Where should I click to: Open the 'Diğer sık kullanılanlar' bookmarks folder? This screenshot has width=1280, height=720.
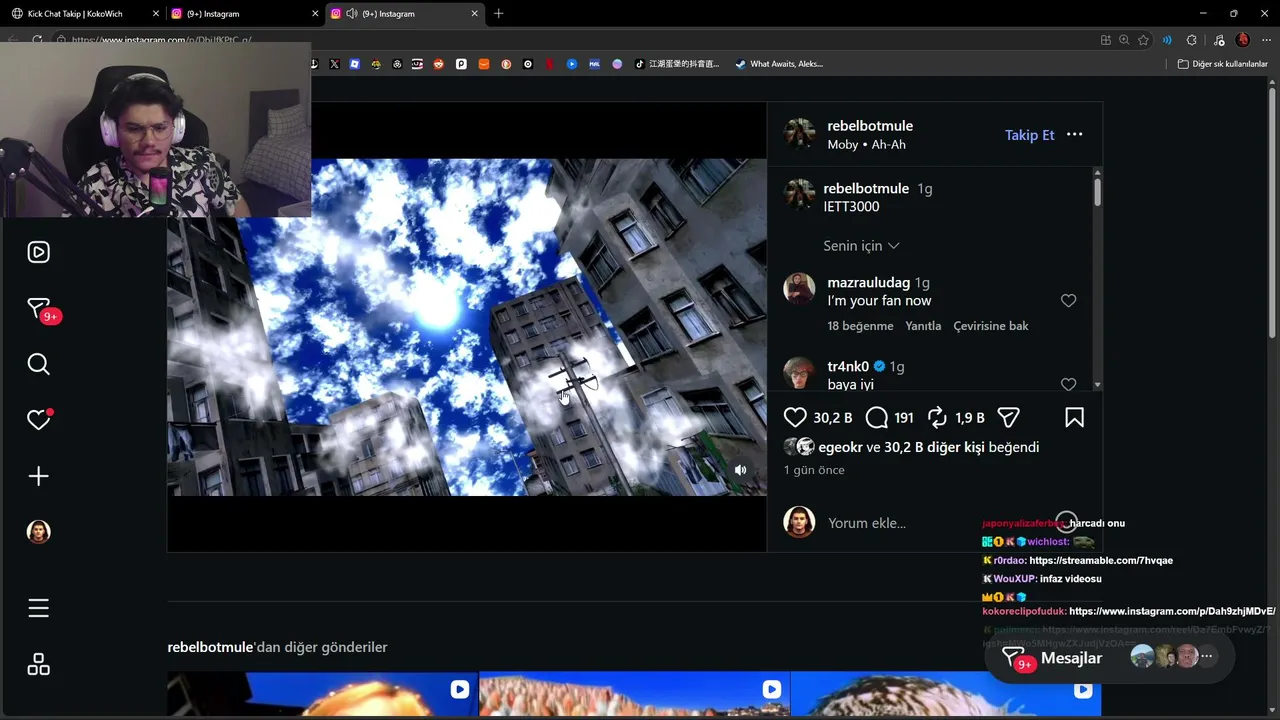pos(1222,64)
